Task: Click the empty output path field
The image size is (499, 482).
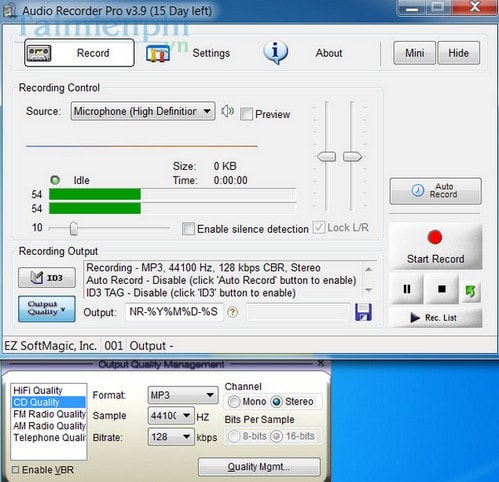Action: pyautogui.click(x=298, y=312)
